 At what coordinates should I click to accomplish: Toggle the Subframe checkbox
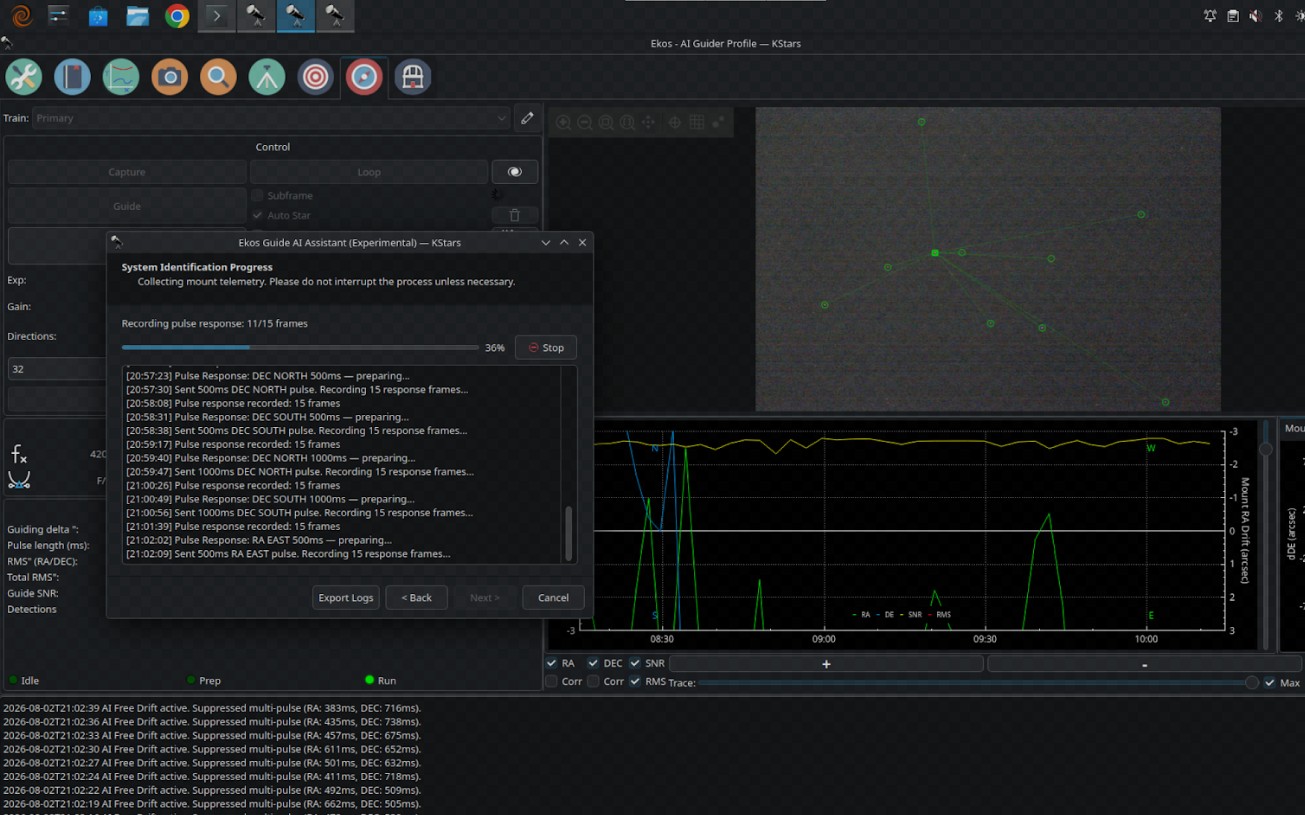click(x=257, y=196)
